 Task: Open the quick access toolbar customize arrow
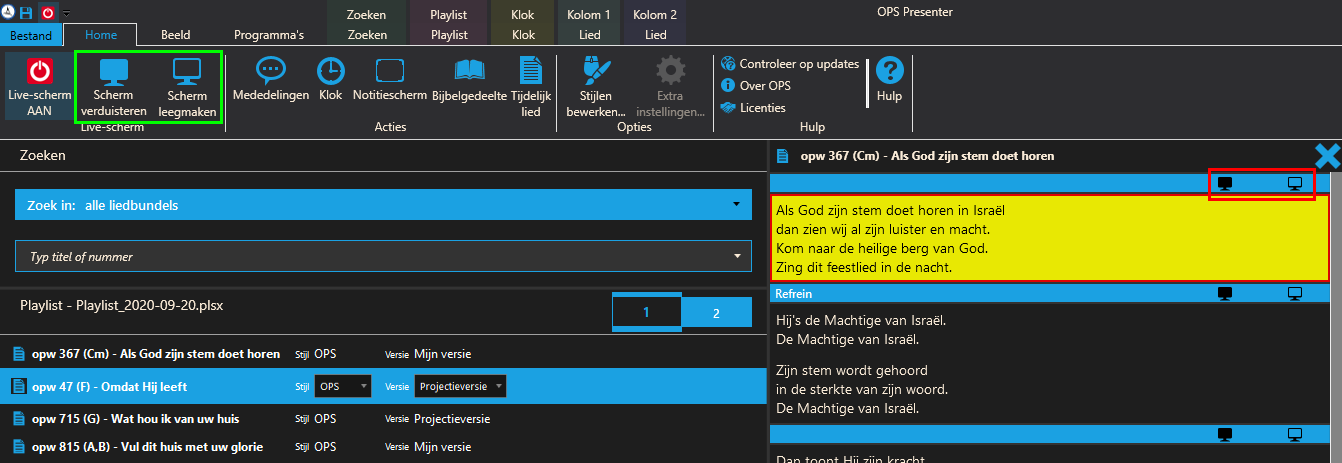tap(66, 14)
